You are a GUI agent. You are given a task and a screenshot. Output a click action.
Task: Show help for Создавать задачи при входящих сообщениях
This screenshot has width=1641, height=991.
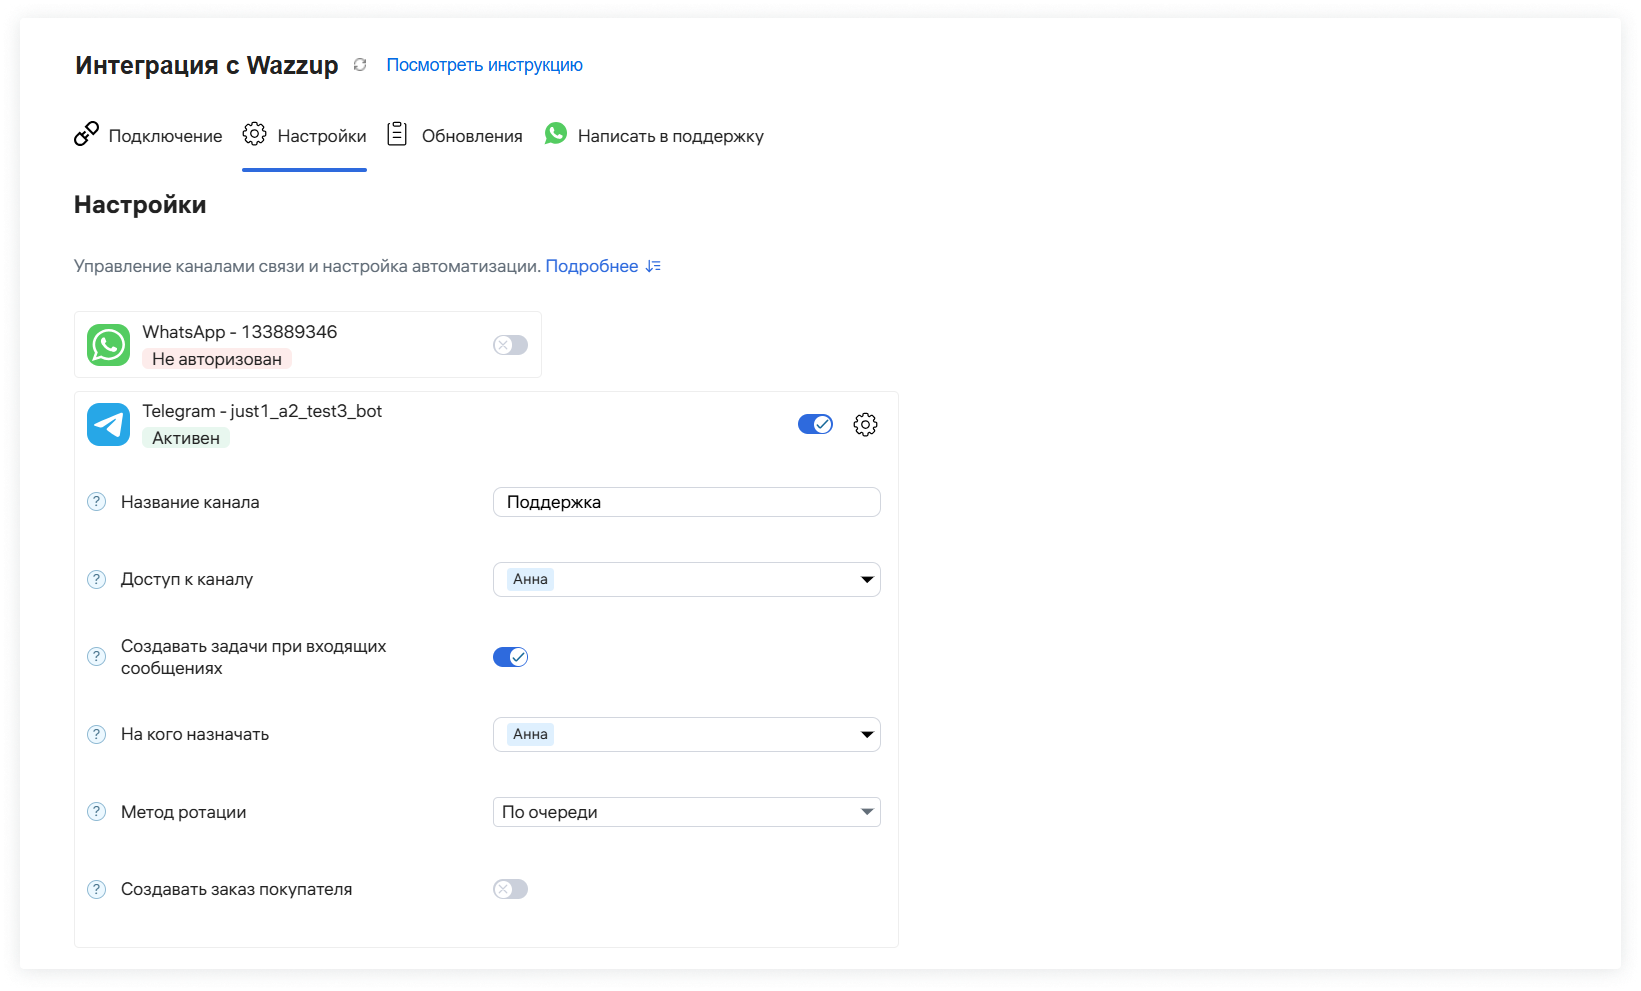point(96,657)
